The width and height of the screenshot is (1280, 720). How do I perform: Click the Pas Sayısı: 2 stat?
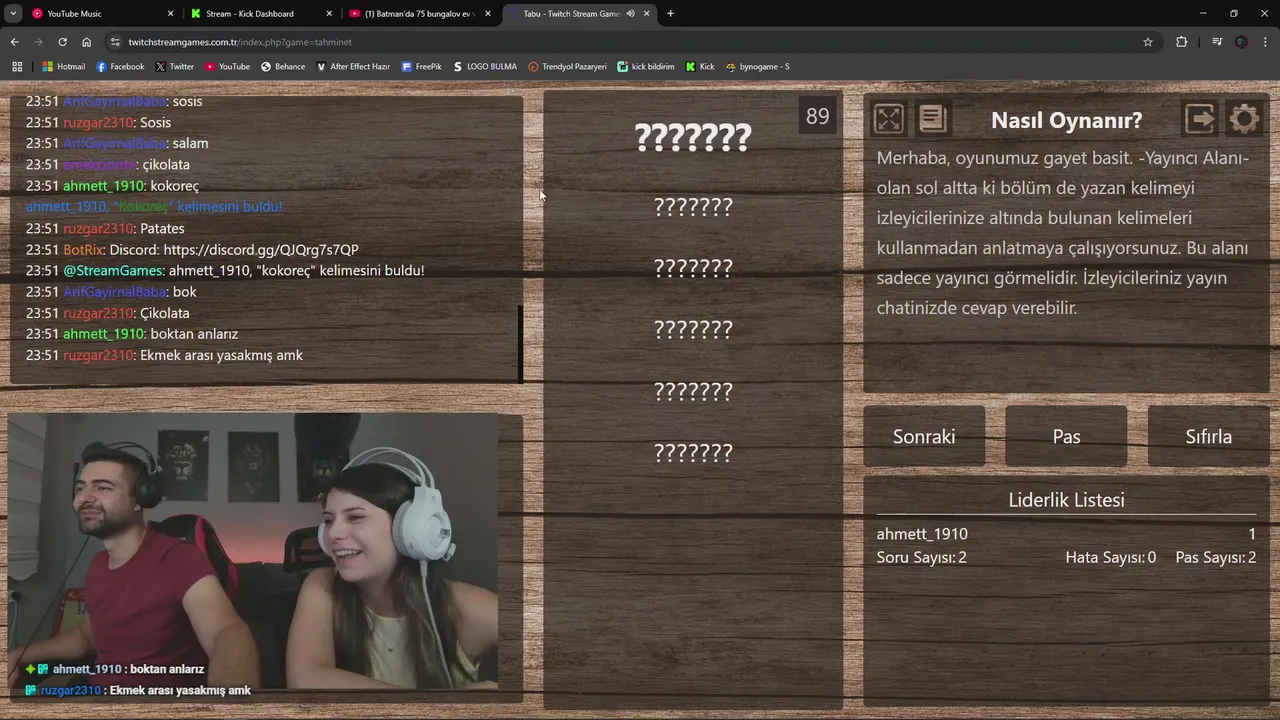tap(1216, 557)
